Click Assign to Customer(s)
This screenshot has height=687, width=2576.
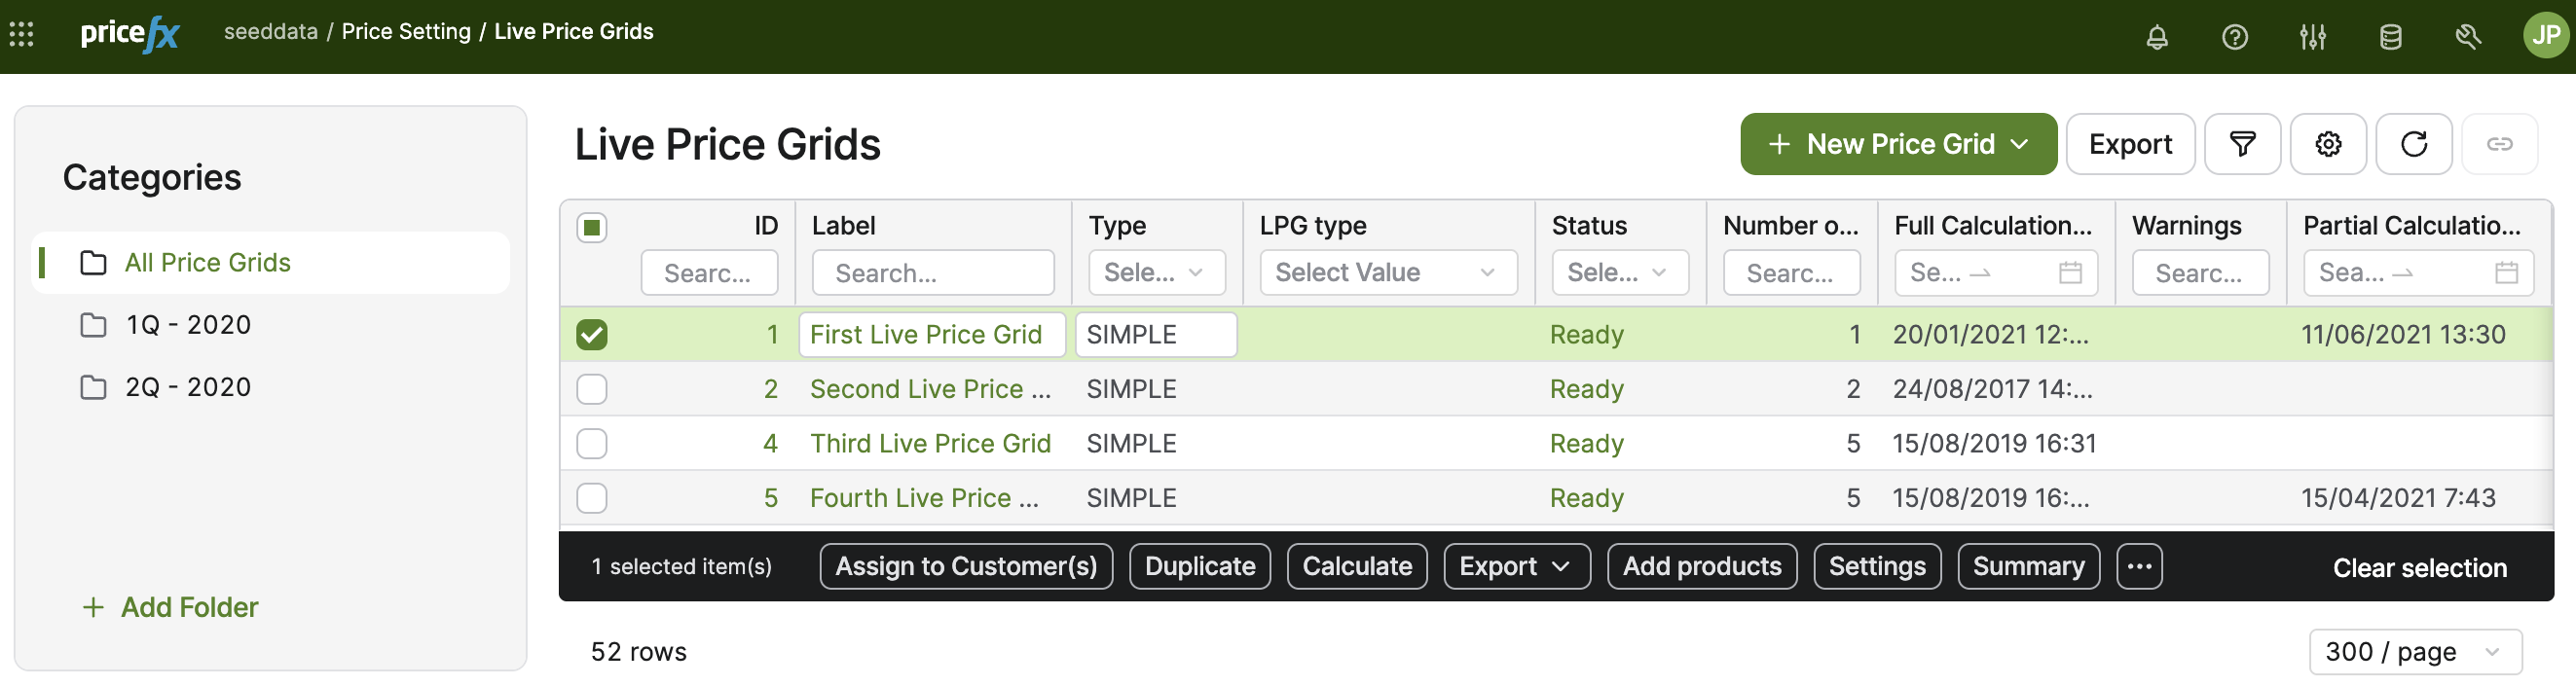[966, 566]
